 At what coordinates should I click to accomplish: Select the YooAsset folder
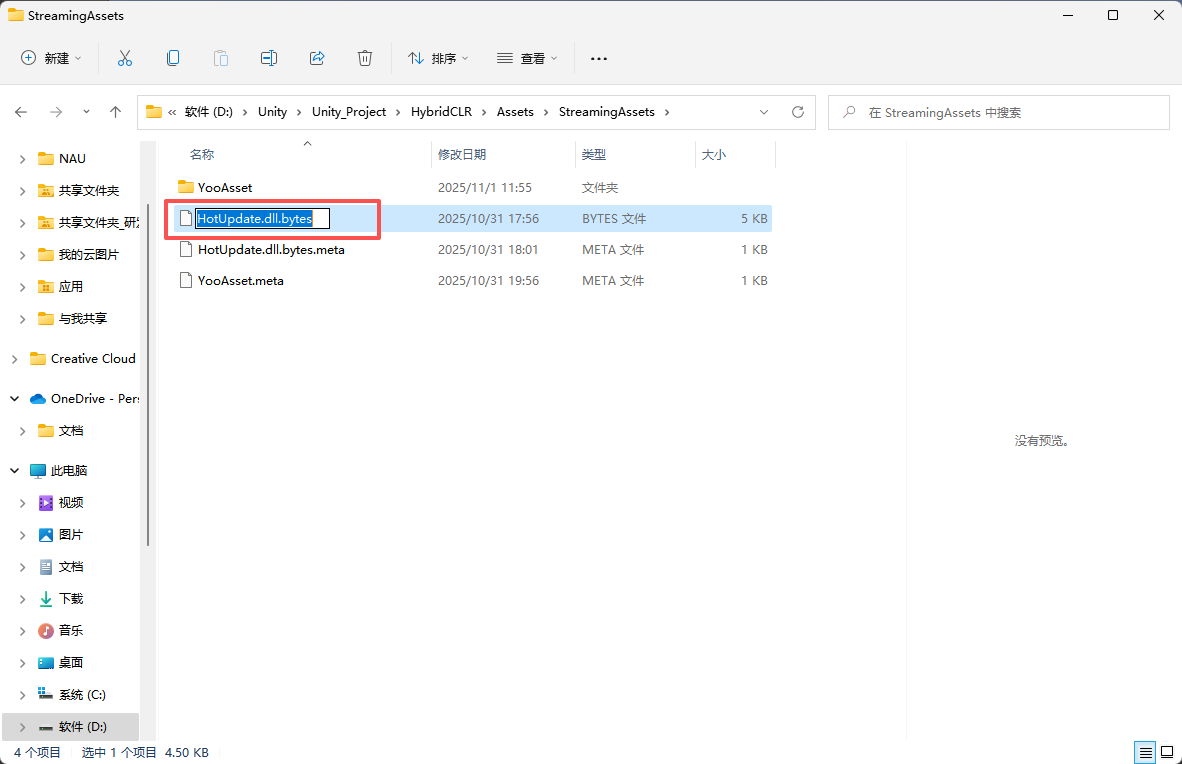click(225, 187)
